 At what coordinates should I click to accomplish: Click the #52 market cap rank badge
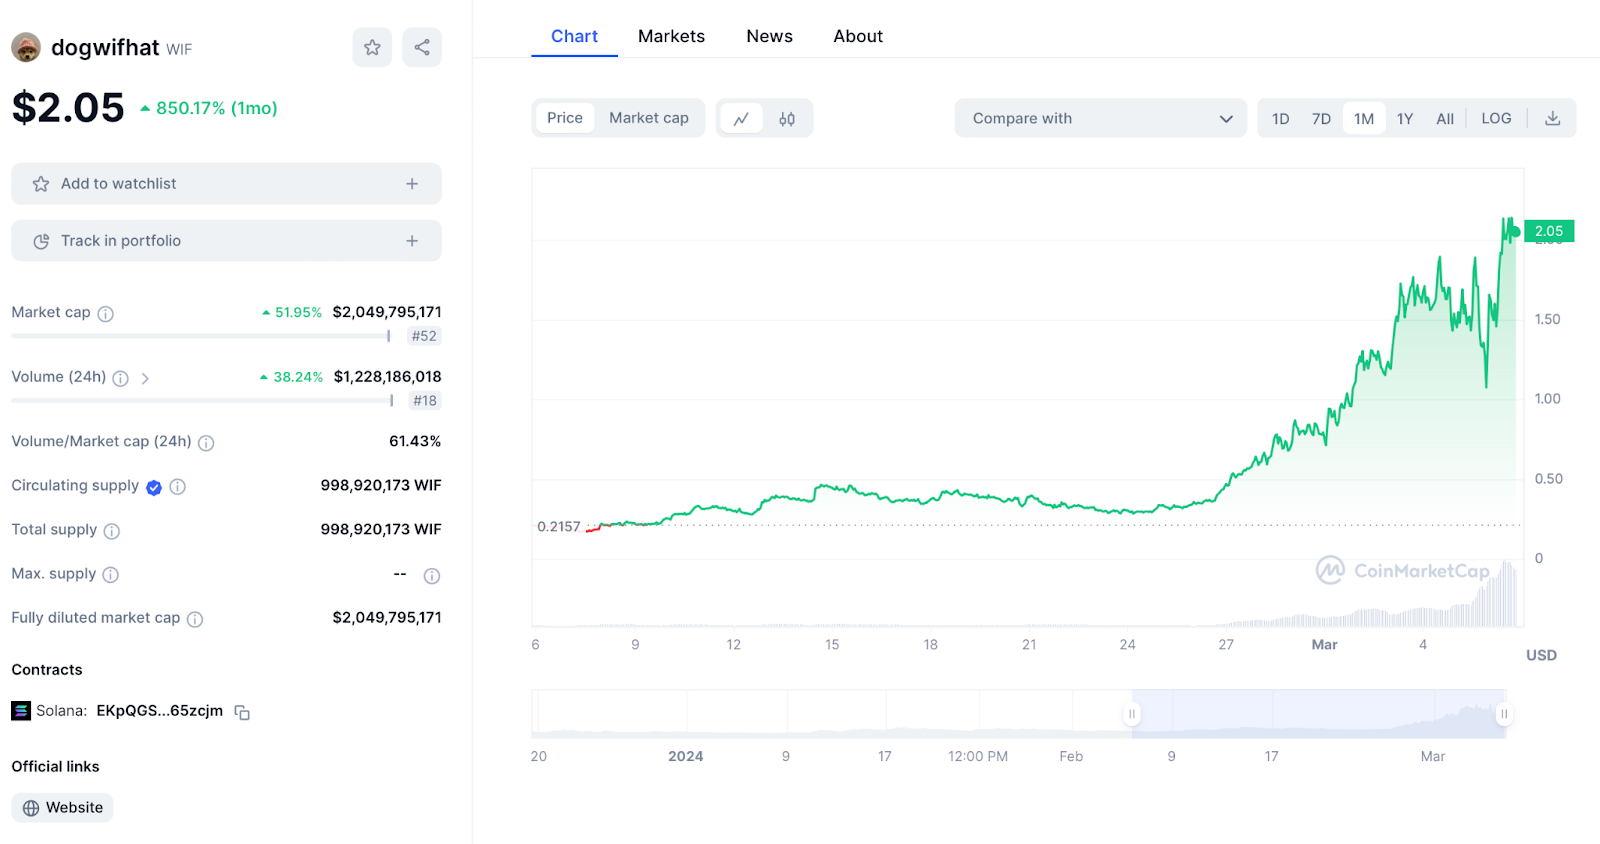coord(424,336)
